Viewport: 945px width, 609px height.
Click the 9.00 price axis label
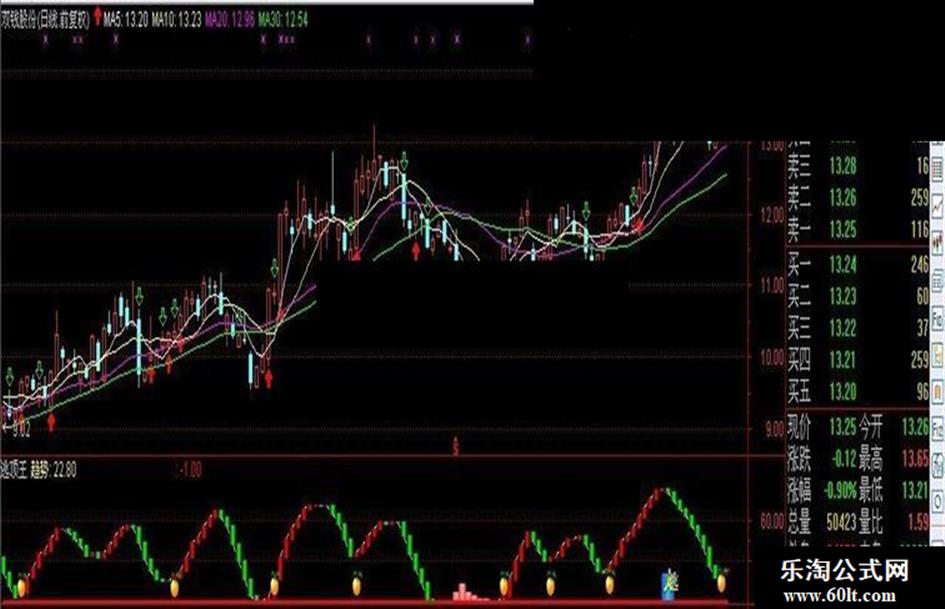774,429
